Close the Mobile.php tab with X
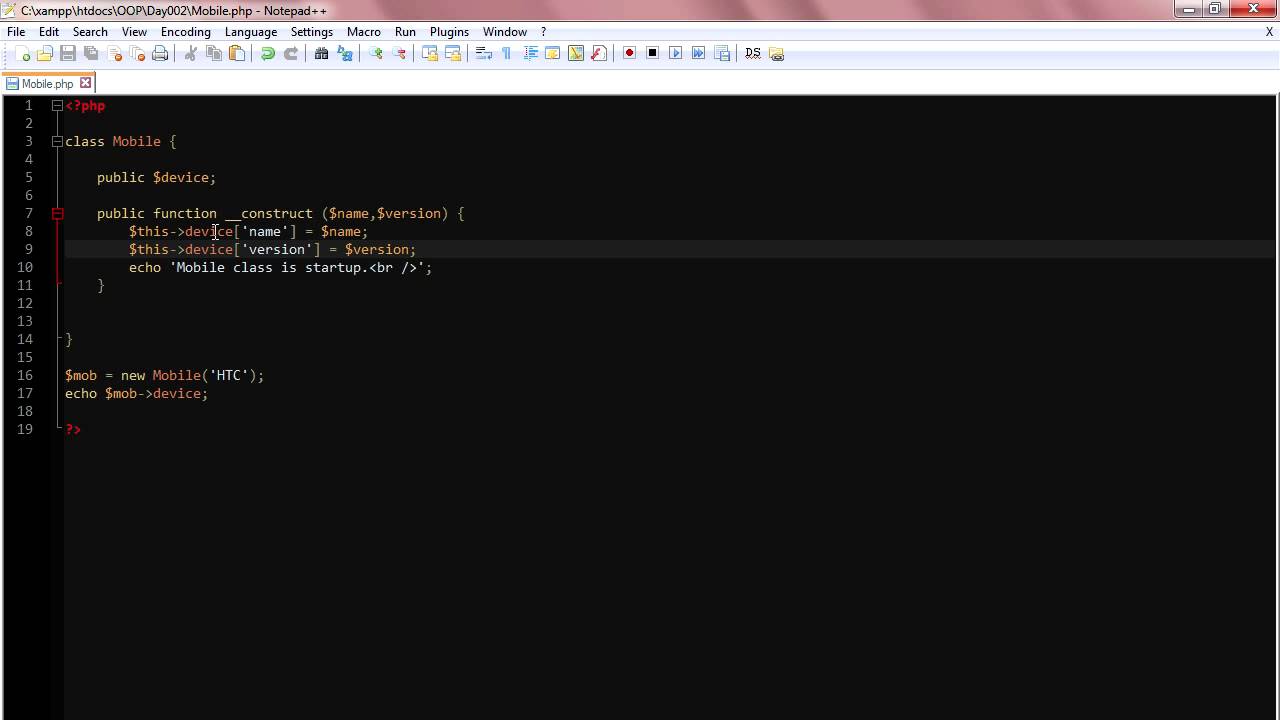1280x720 pixels. pyautogui.click(x=85, y=83)
